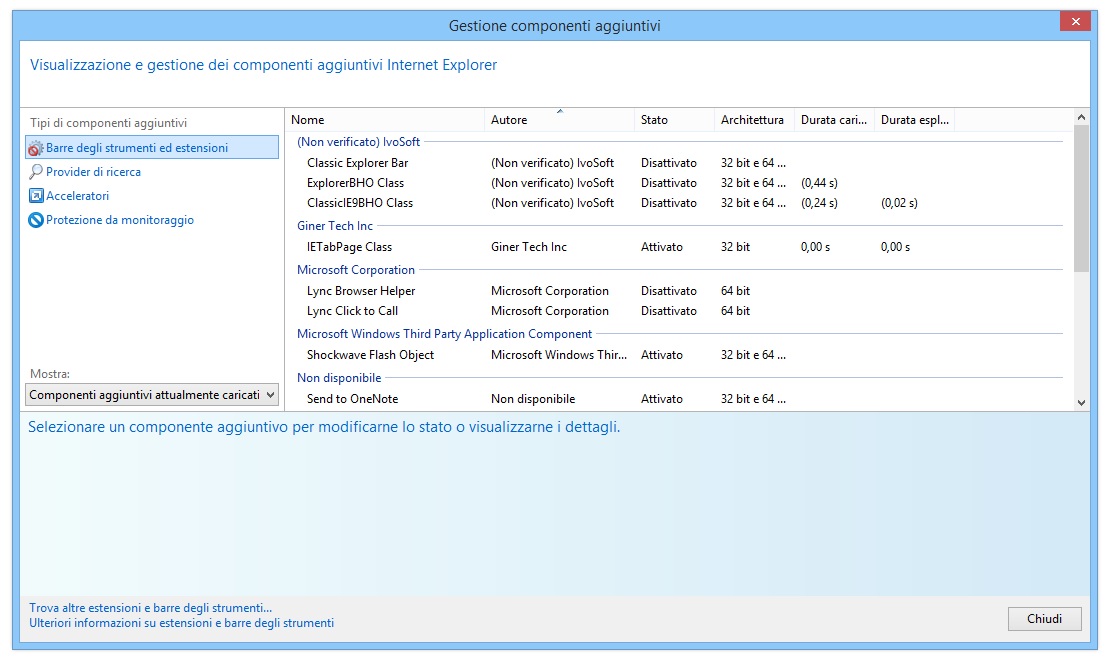This screenshot has height=658, width=1115.
Task: Click the Non disponibile group header
Action: point(339,378)
